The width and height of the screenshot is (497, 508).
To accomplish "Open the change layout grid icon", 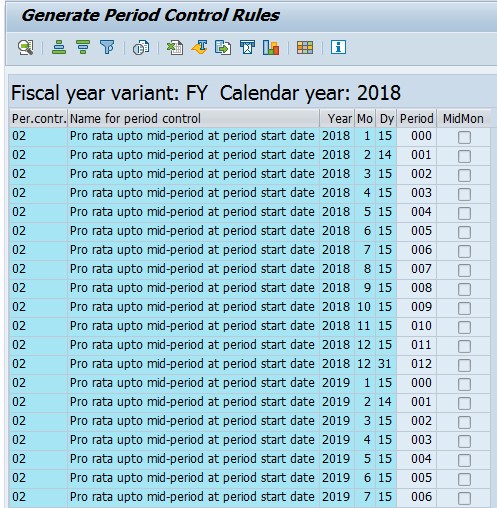I will coord(305,48).
